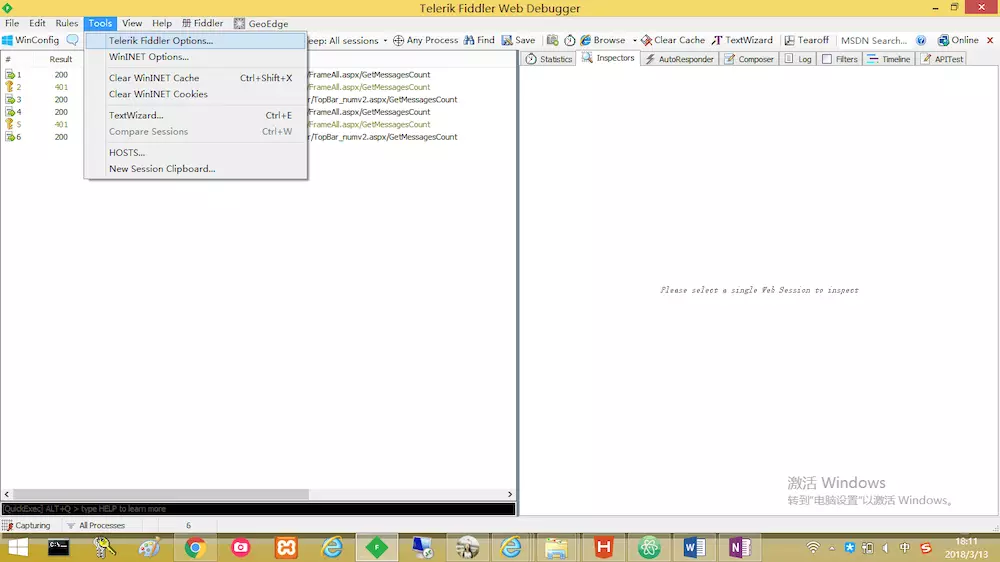Open the Help menu
Image resolution: width=1000 pixels, height=562 pixels.
coord(161,23)
